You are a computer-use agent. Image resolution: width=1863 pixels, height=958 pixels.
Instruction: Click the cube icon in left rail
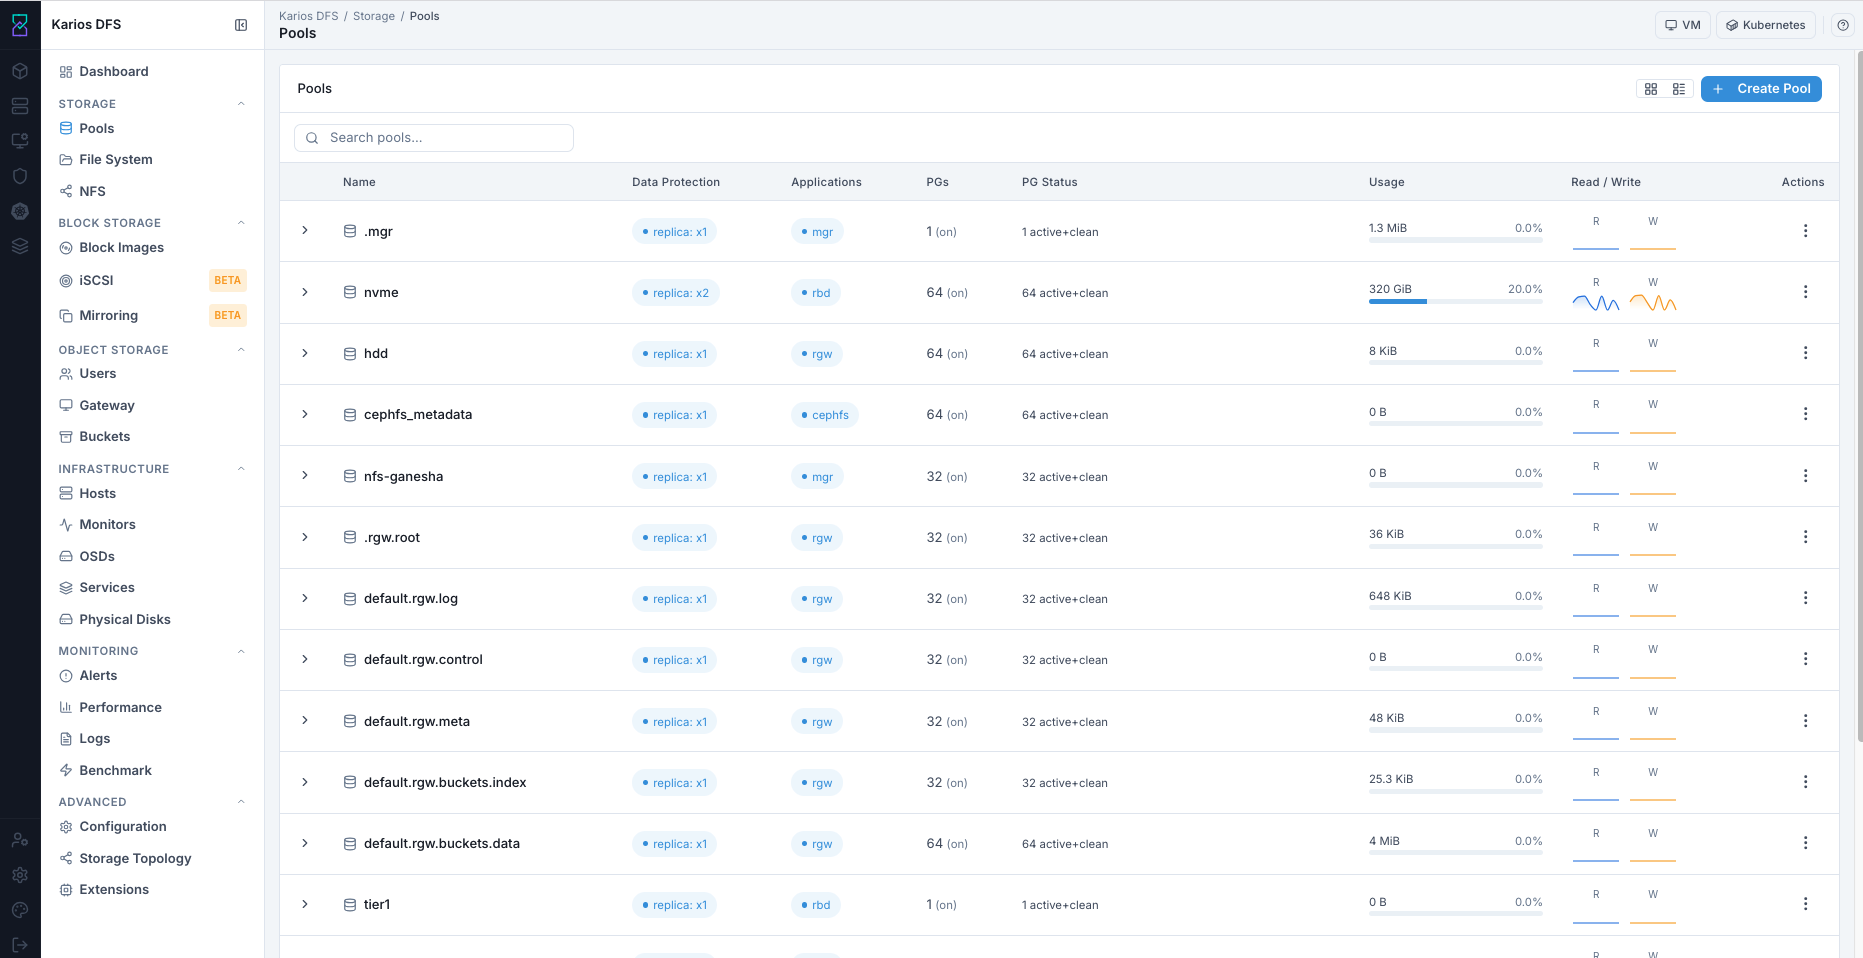pyautogui.click(x=20, y=71)
